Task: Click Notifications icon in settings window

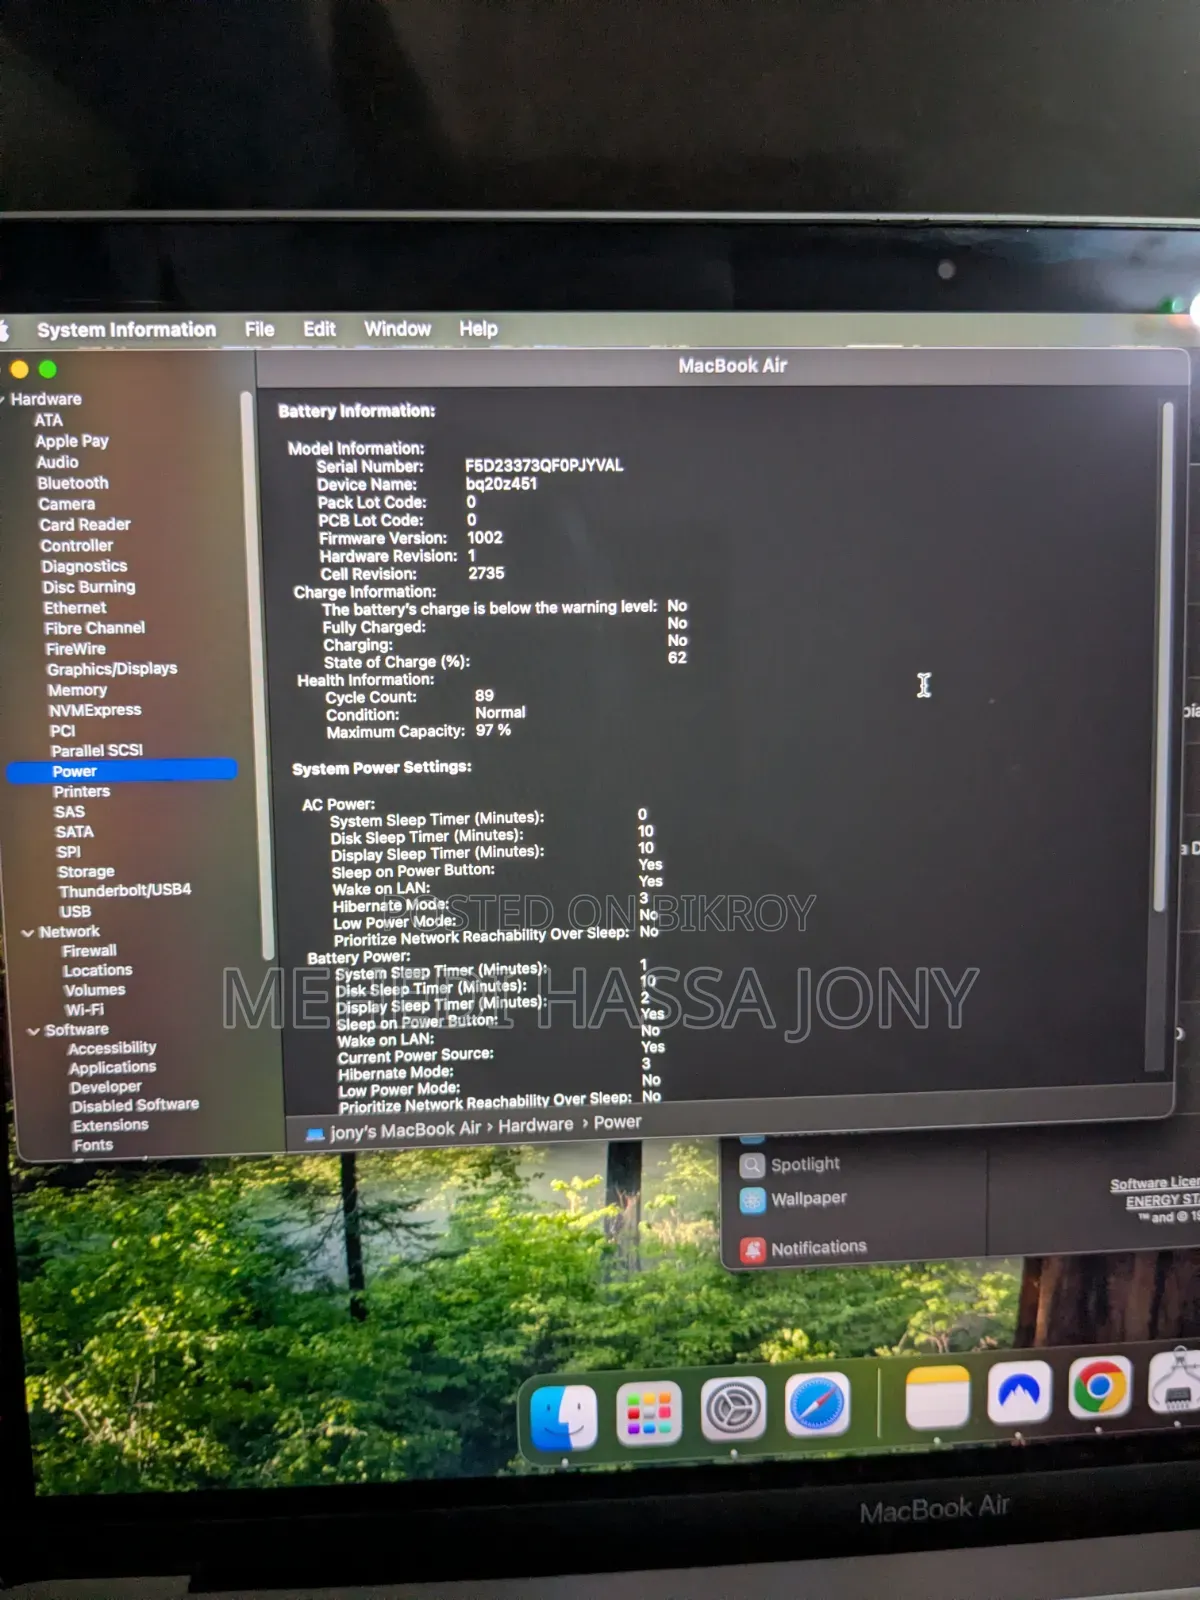Action: (752, 1249)
